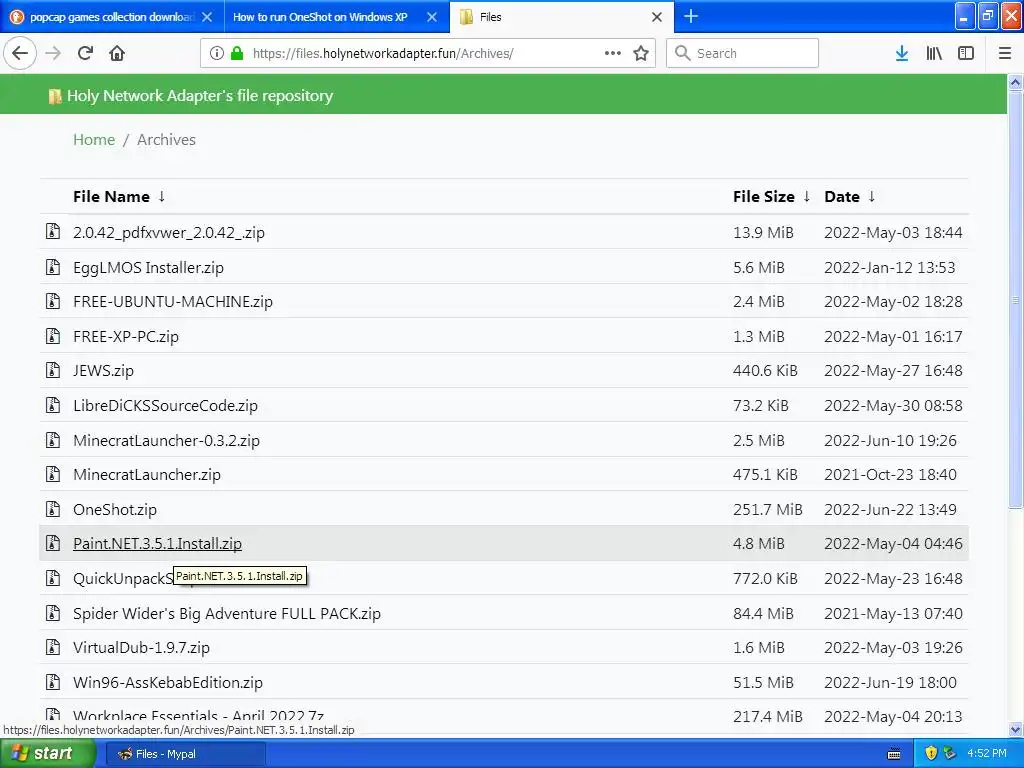
Task: Go back to the previous page
Action: coord(20,54)
